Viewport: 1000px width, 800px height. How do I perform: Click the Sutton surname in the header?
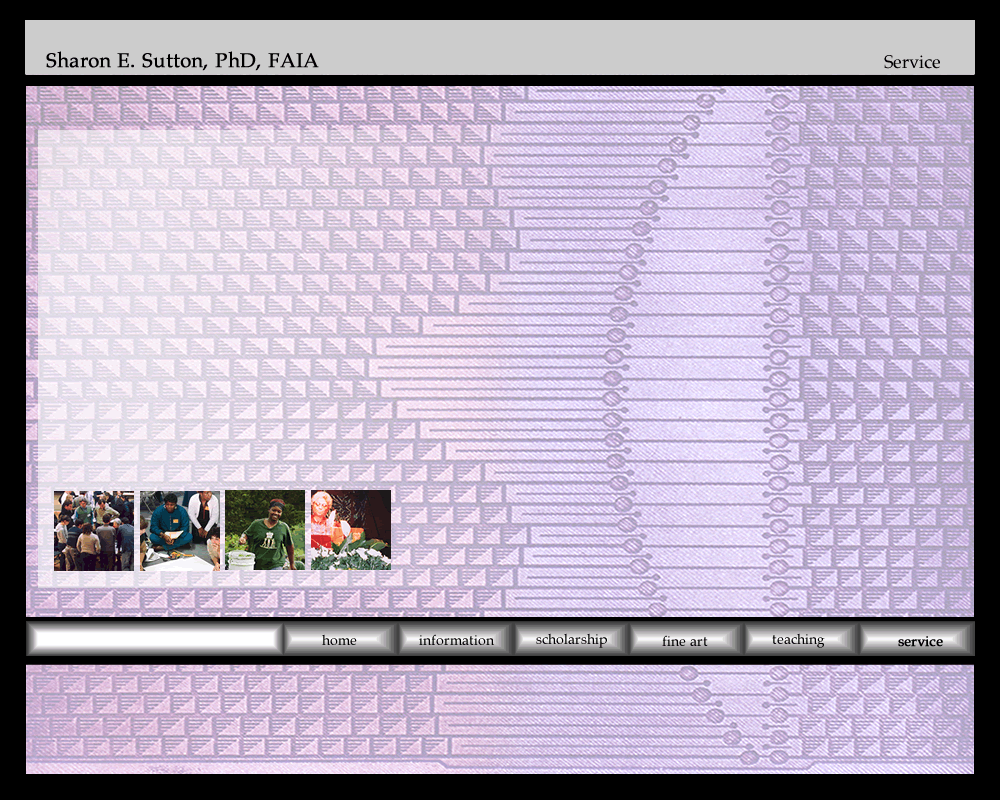tap(172, 61)
